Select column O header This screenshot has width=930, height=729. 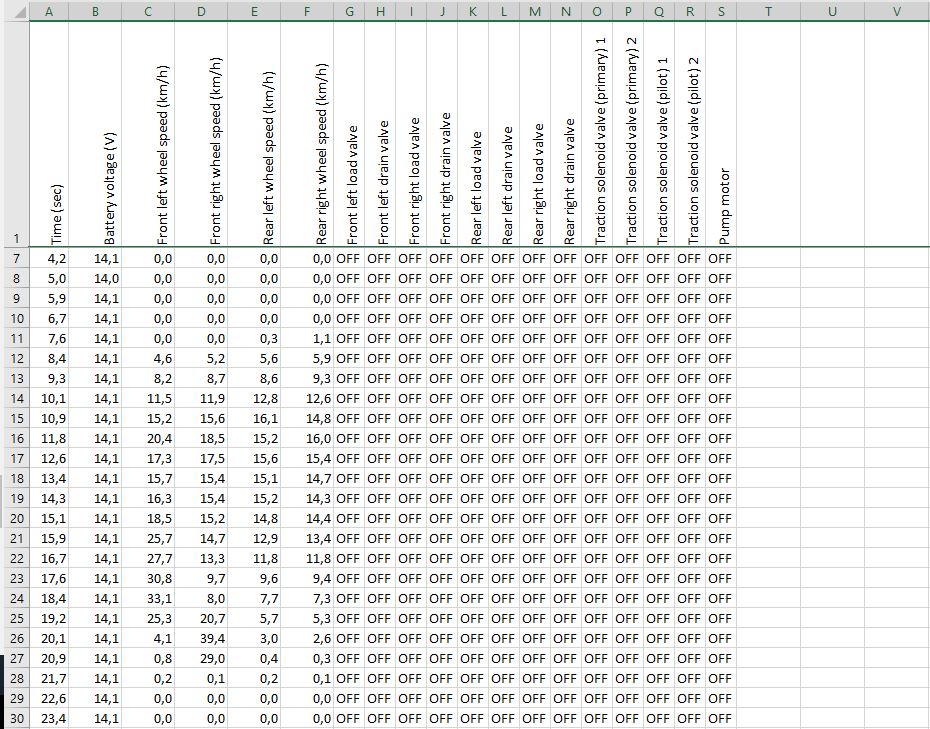[597, 11]
